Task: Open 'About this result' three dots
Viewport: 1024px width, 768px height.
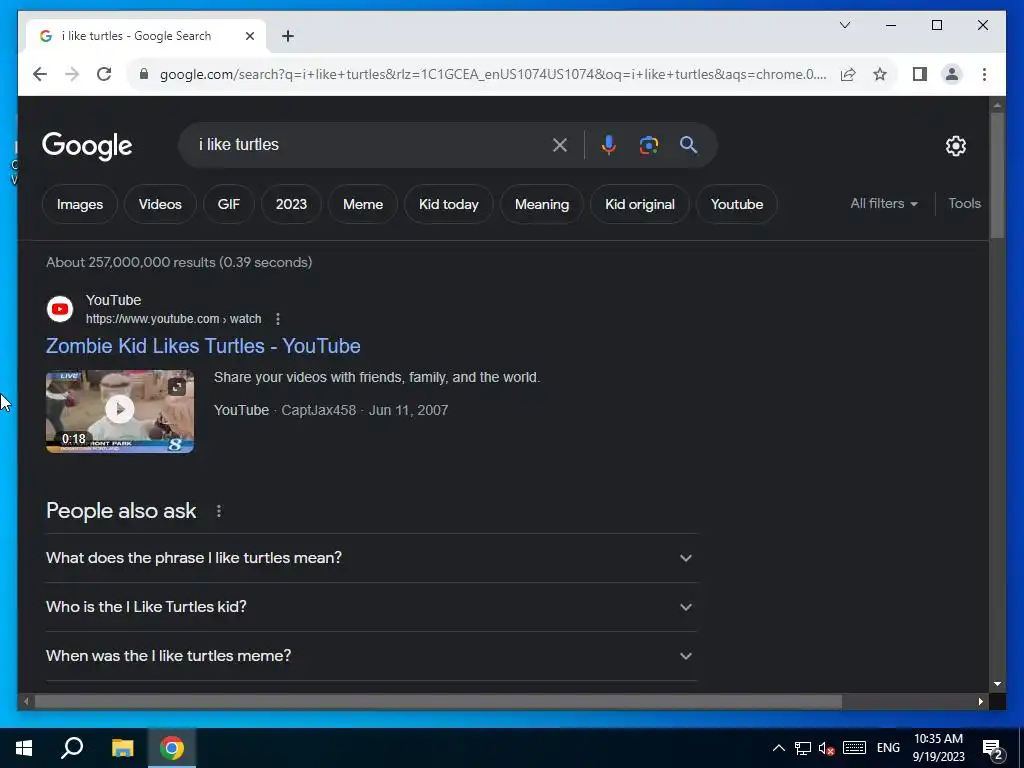Action: [278, 319]
